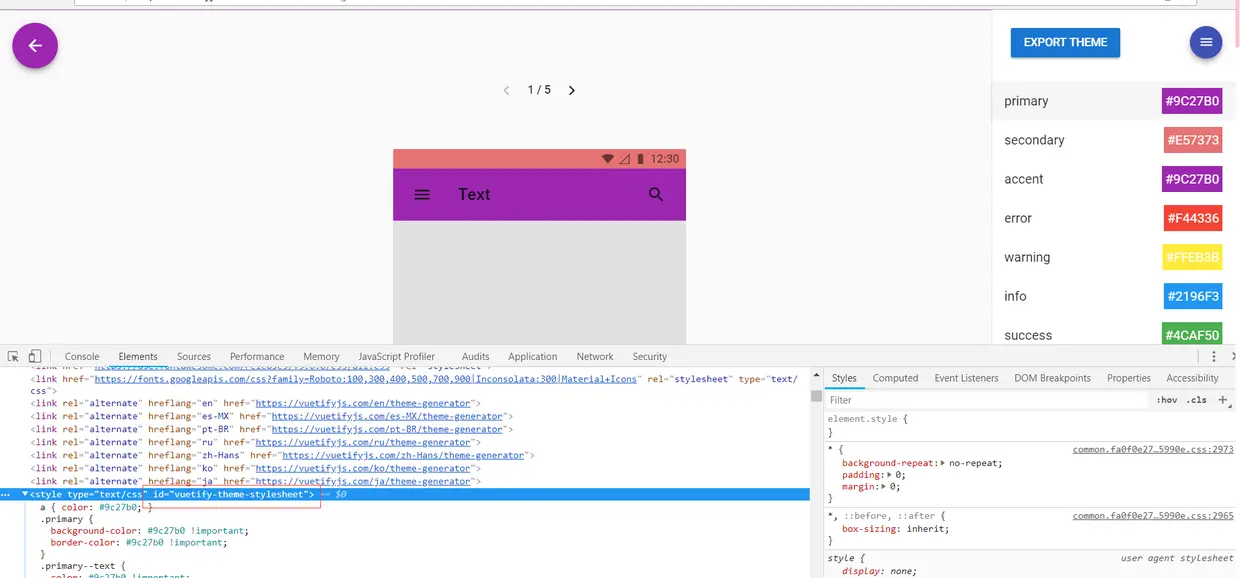Toggle the :hov element state button
Viewport: 1240px width, 578px height.
(1167, 400)
